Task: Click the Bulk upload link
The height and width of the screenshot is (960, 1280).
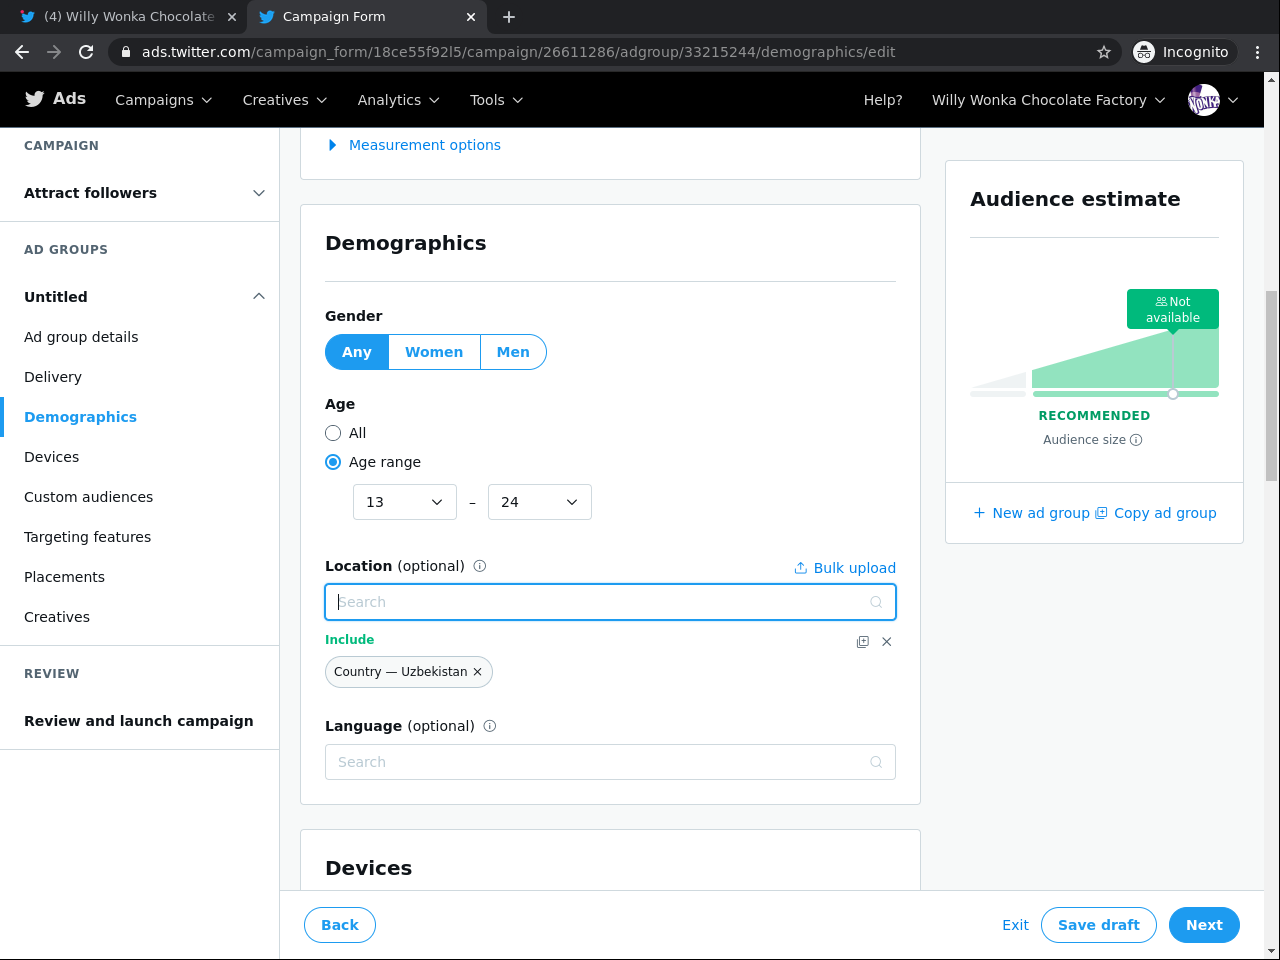Action: pos(845,568)
